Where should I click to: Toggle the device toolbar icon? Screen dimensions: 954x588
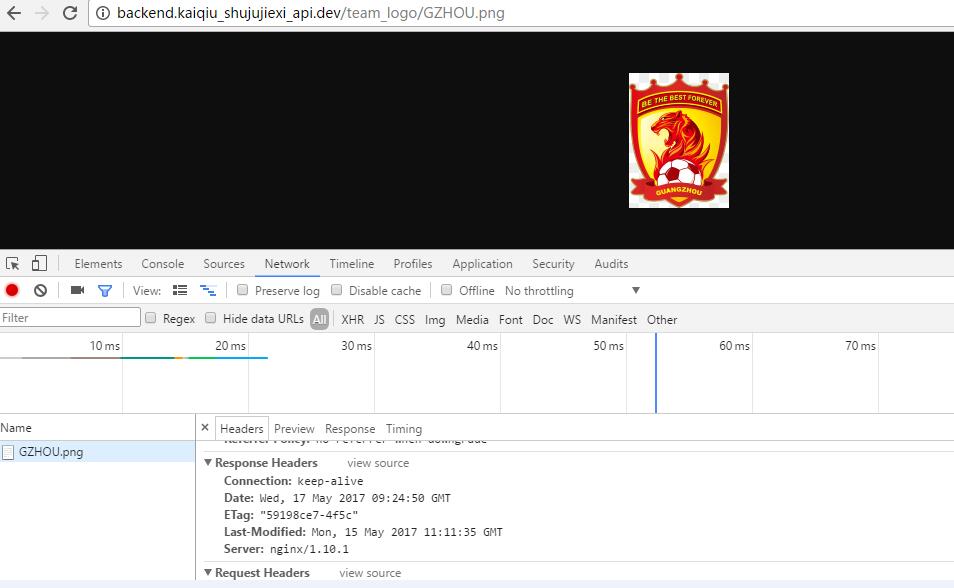pyautogui.click(x=39, y=264)
